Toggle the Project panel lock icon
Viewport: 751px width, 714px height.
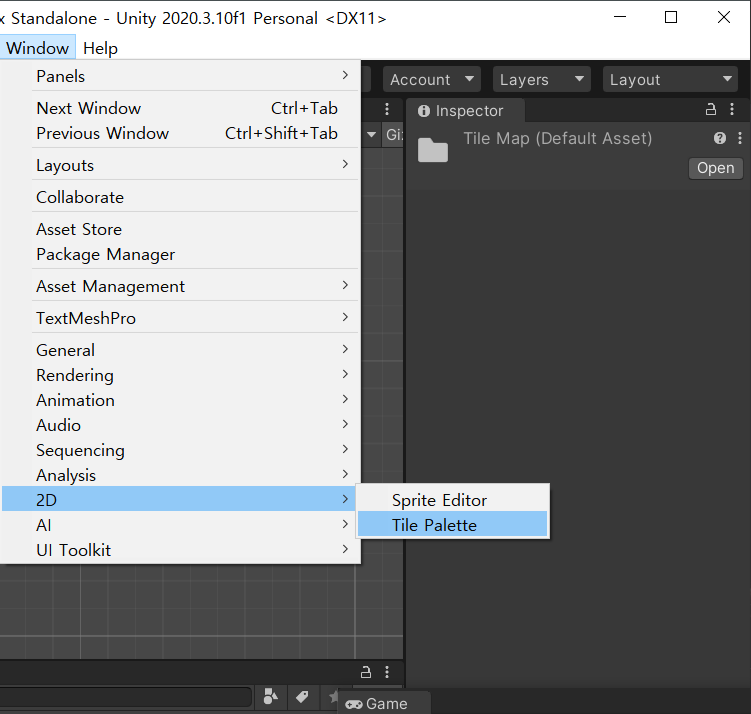(x=366, y=672)
